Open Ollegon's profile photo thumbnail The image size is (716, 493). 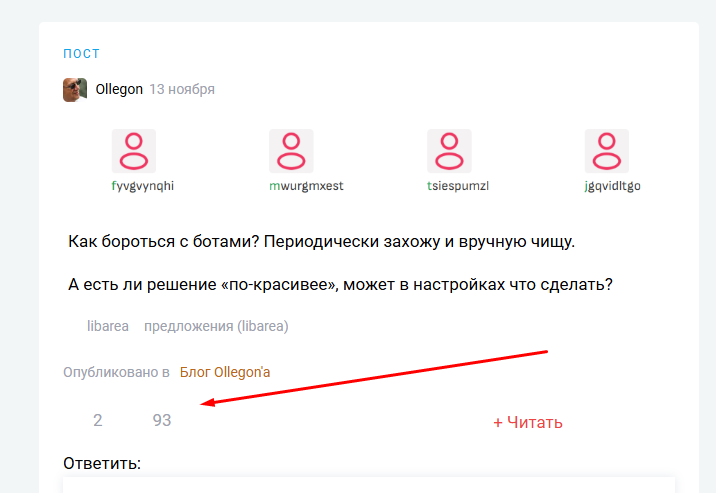coord(75,89)
